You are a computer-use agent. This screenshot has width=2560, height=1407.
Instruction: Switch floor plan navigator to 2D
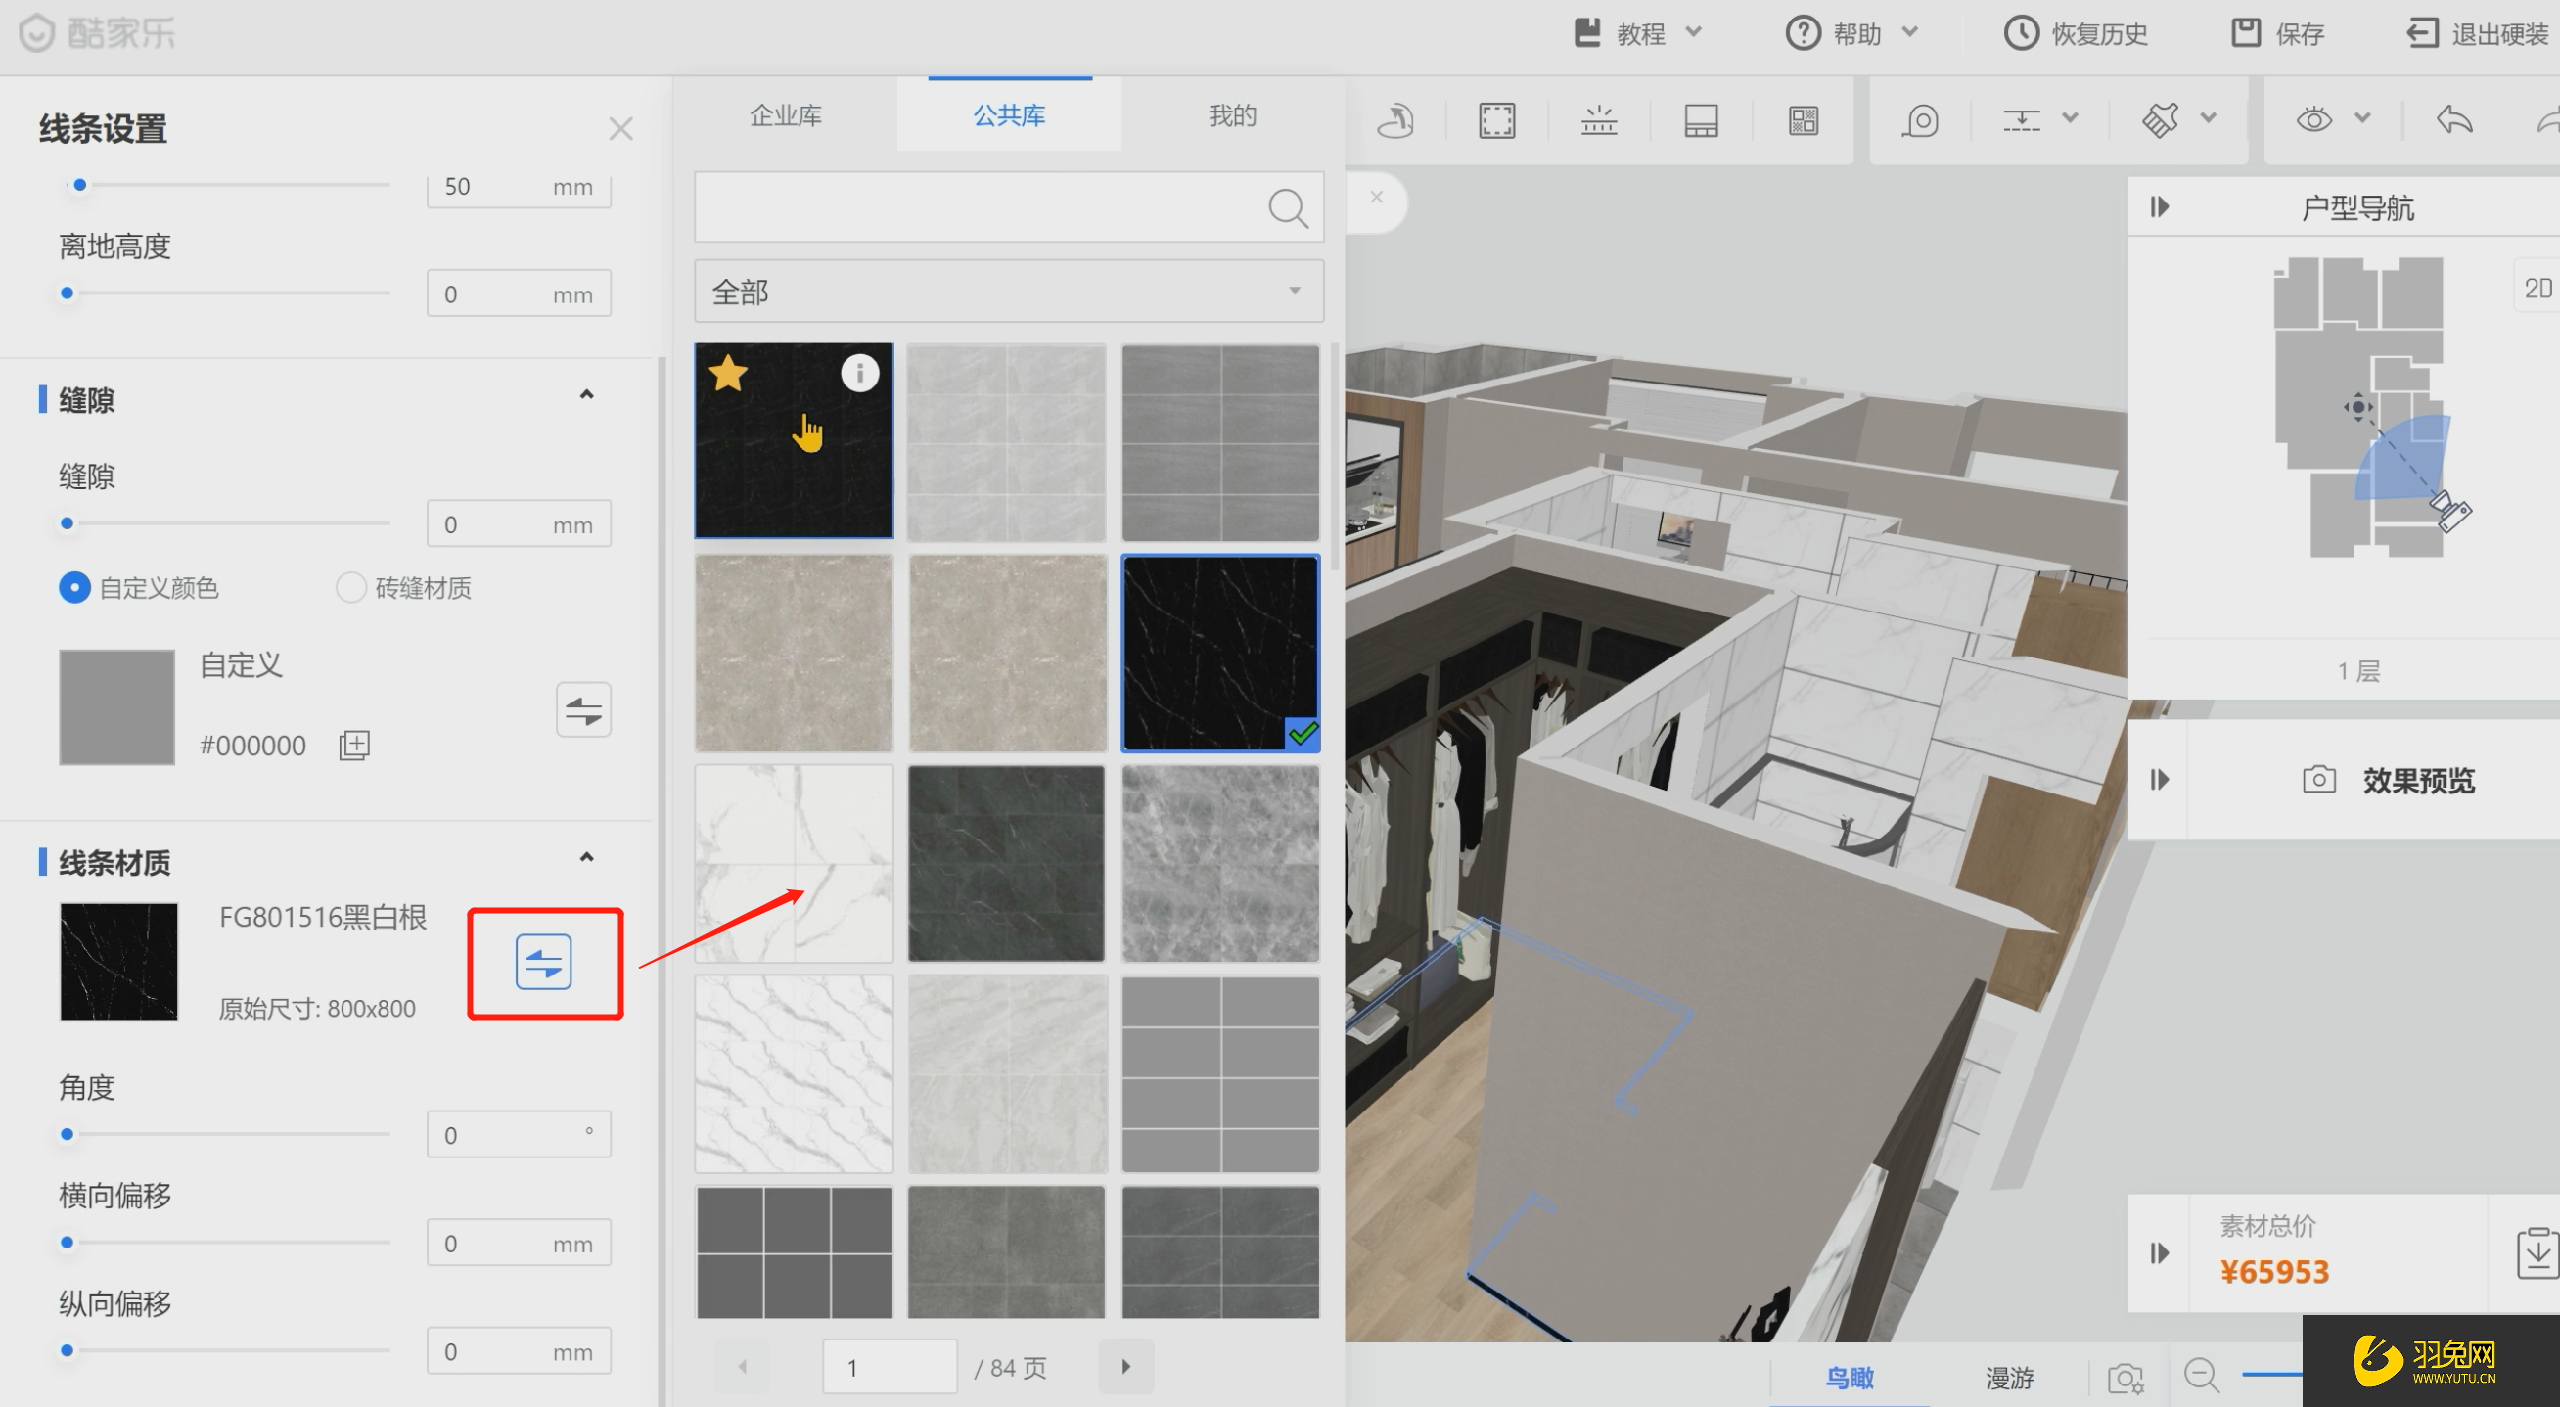coord(2538,288)
